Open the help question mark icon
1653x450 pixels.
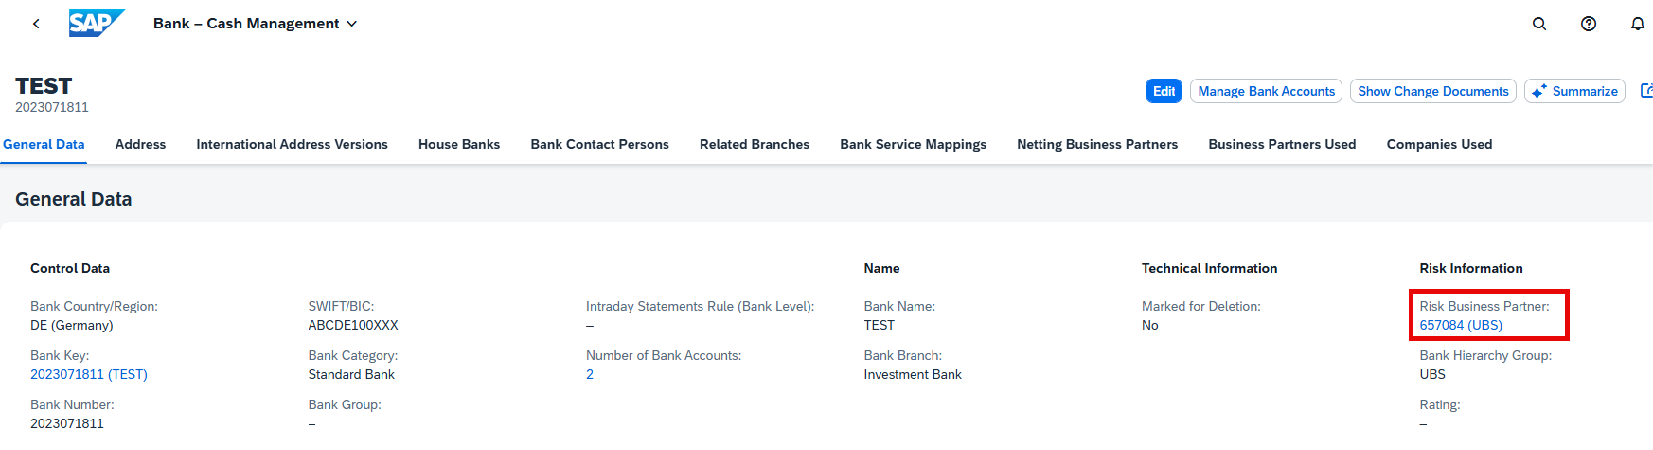[x=1588, y=23]
